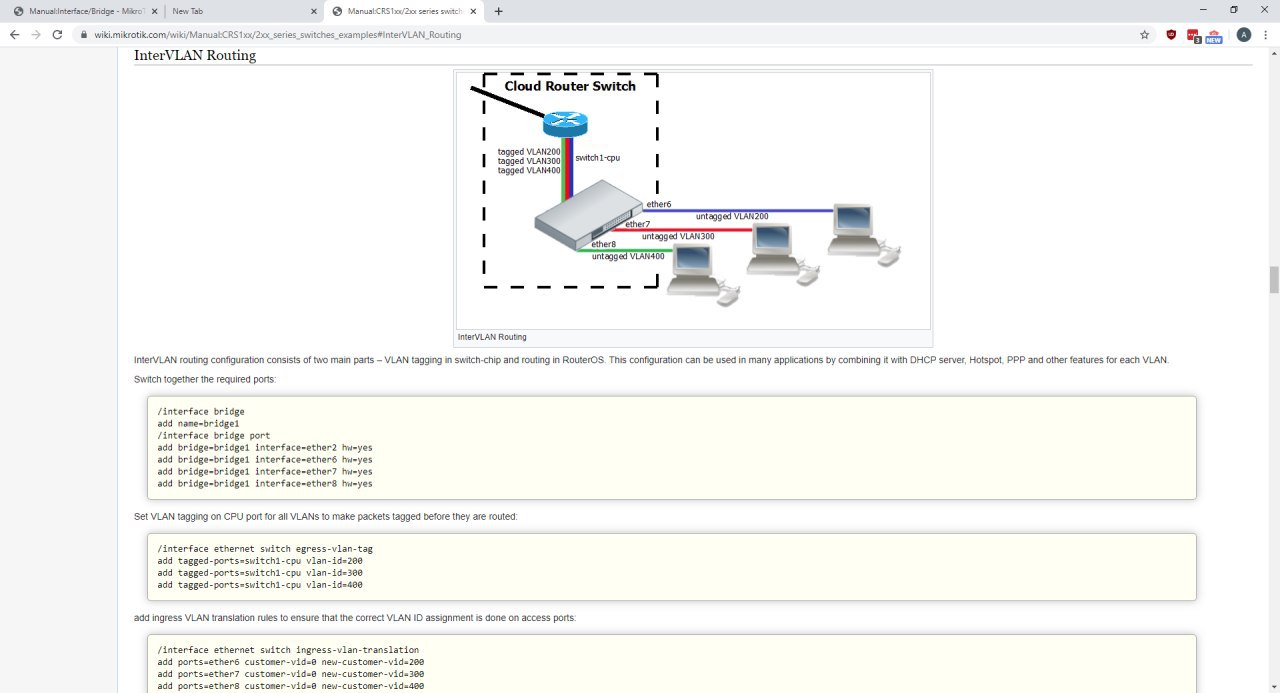Click the 'interface=ether6 hw=yes' code line

265,459
